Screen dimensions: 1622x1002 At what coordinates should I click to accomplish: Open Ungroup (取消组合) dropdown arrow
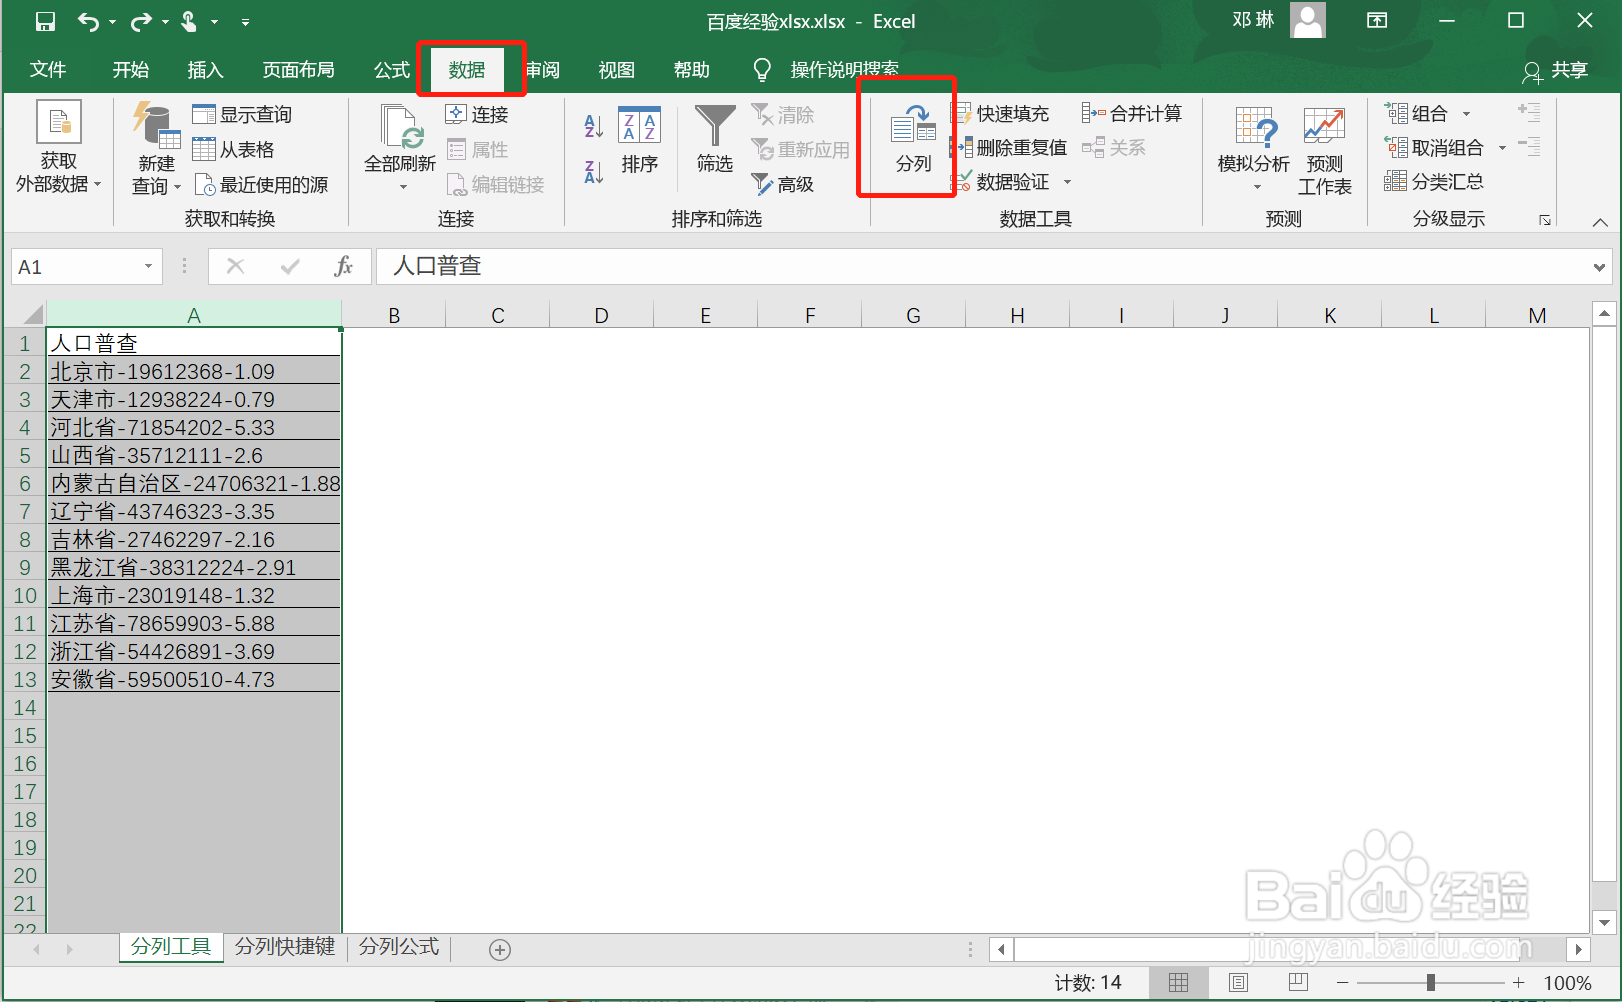pos(1502,148)
